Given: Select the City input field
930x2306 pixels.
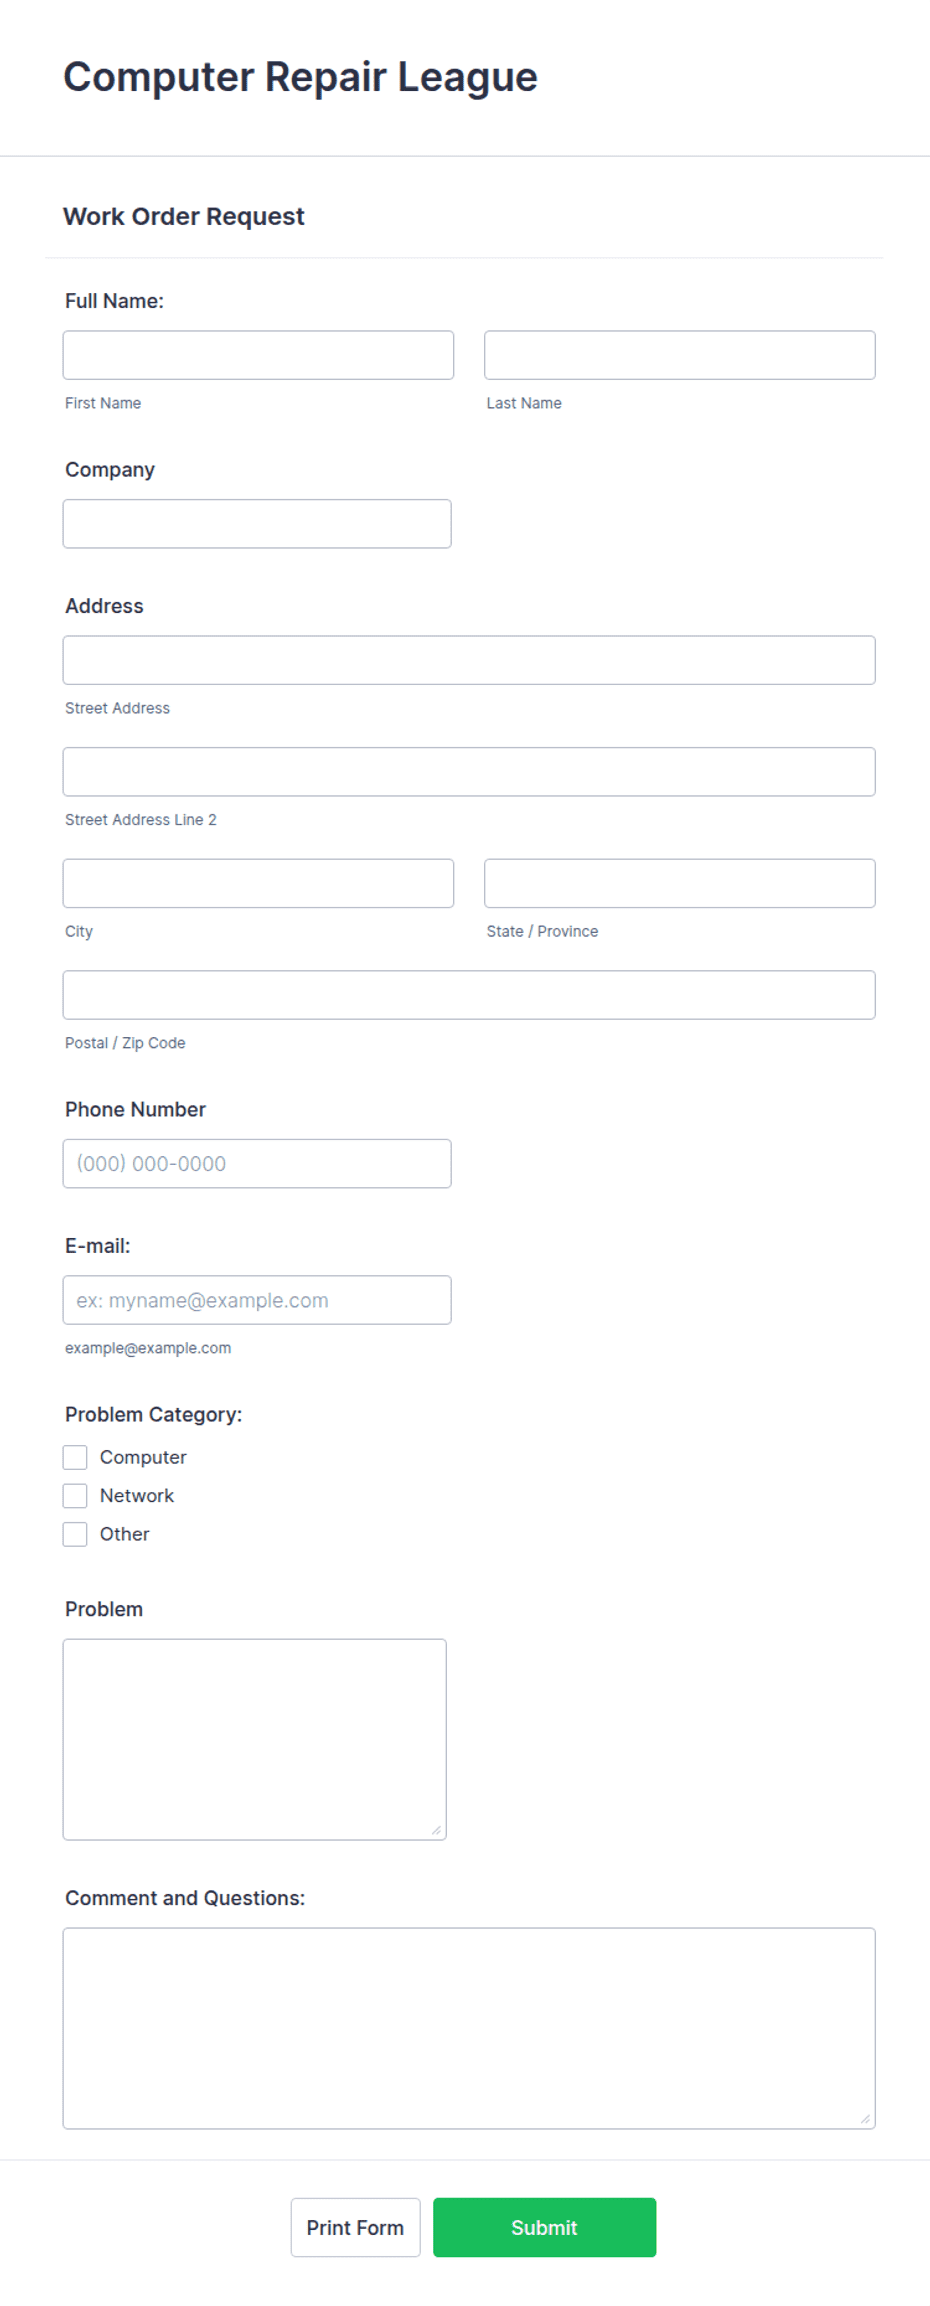Looking at the screenshot, I should (257, 883).
